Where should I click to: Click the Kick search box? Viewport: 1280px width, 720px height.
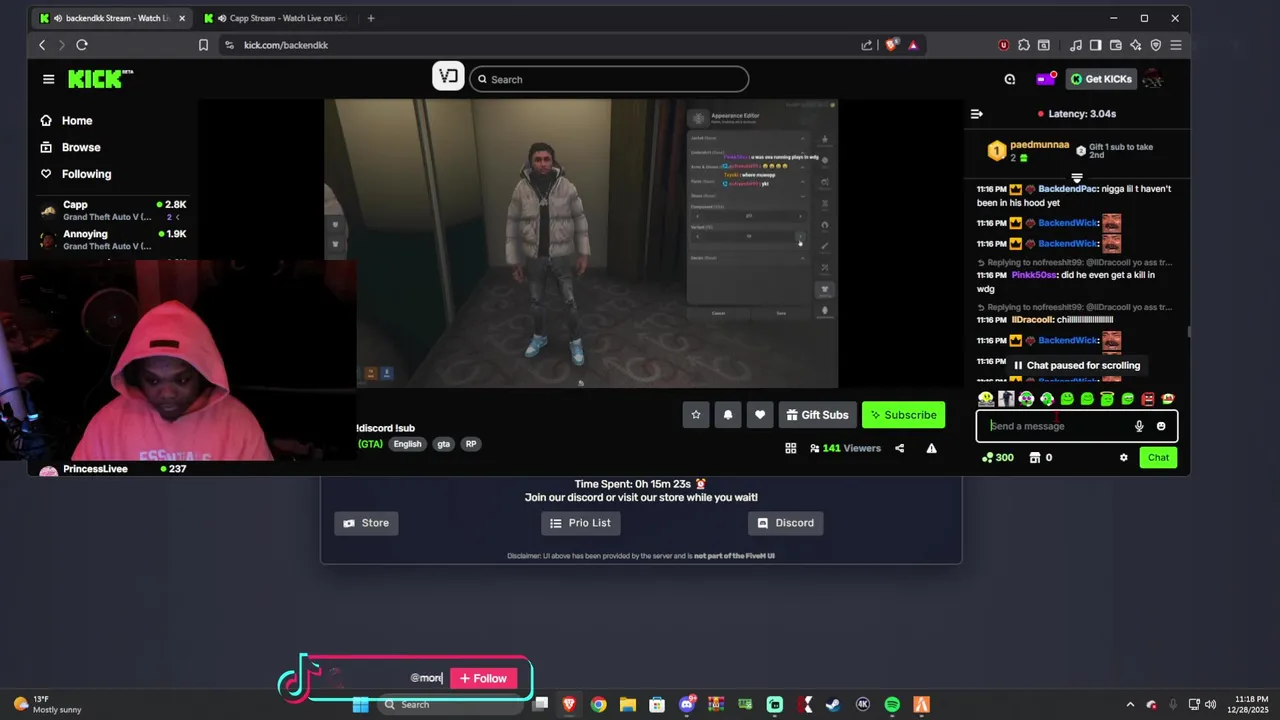[x=609, y=79]
